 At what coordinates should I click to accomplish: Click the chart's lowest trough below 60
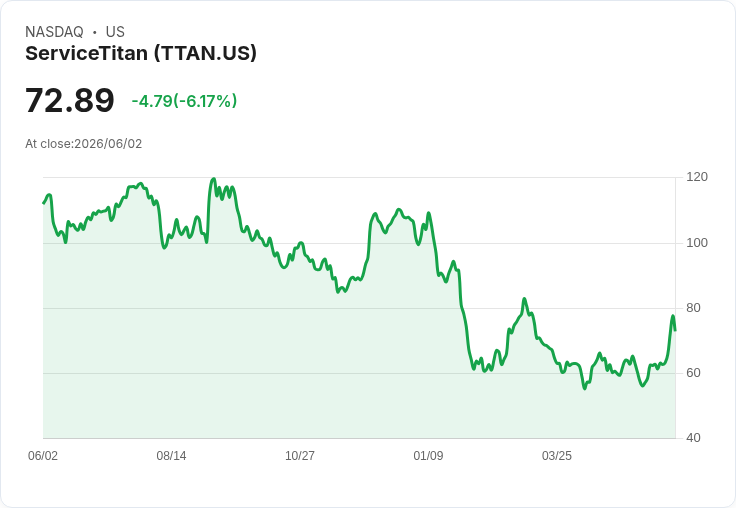pos(584,388)
